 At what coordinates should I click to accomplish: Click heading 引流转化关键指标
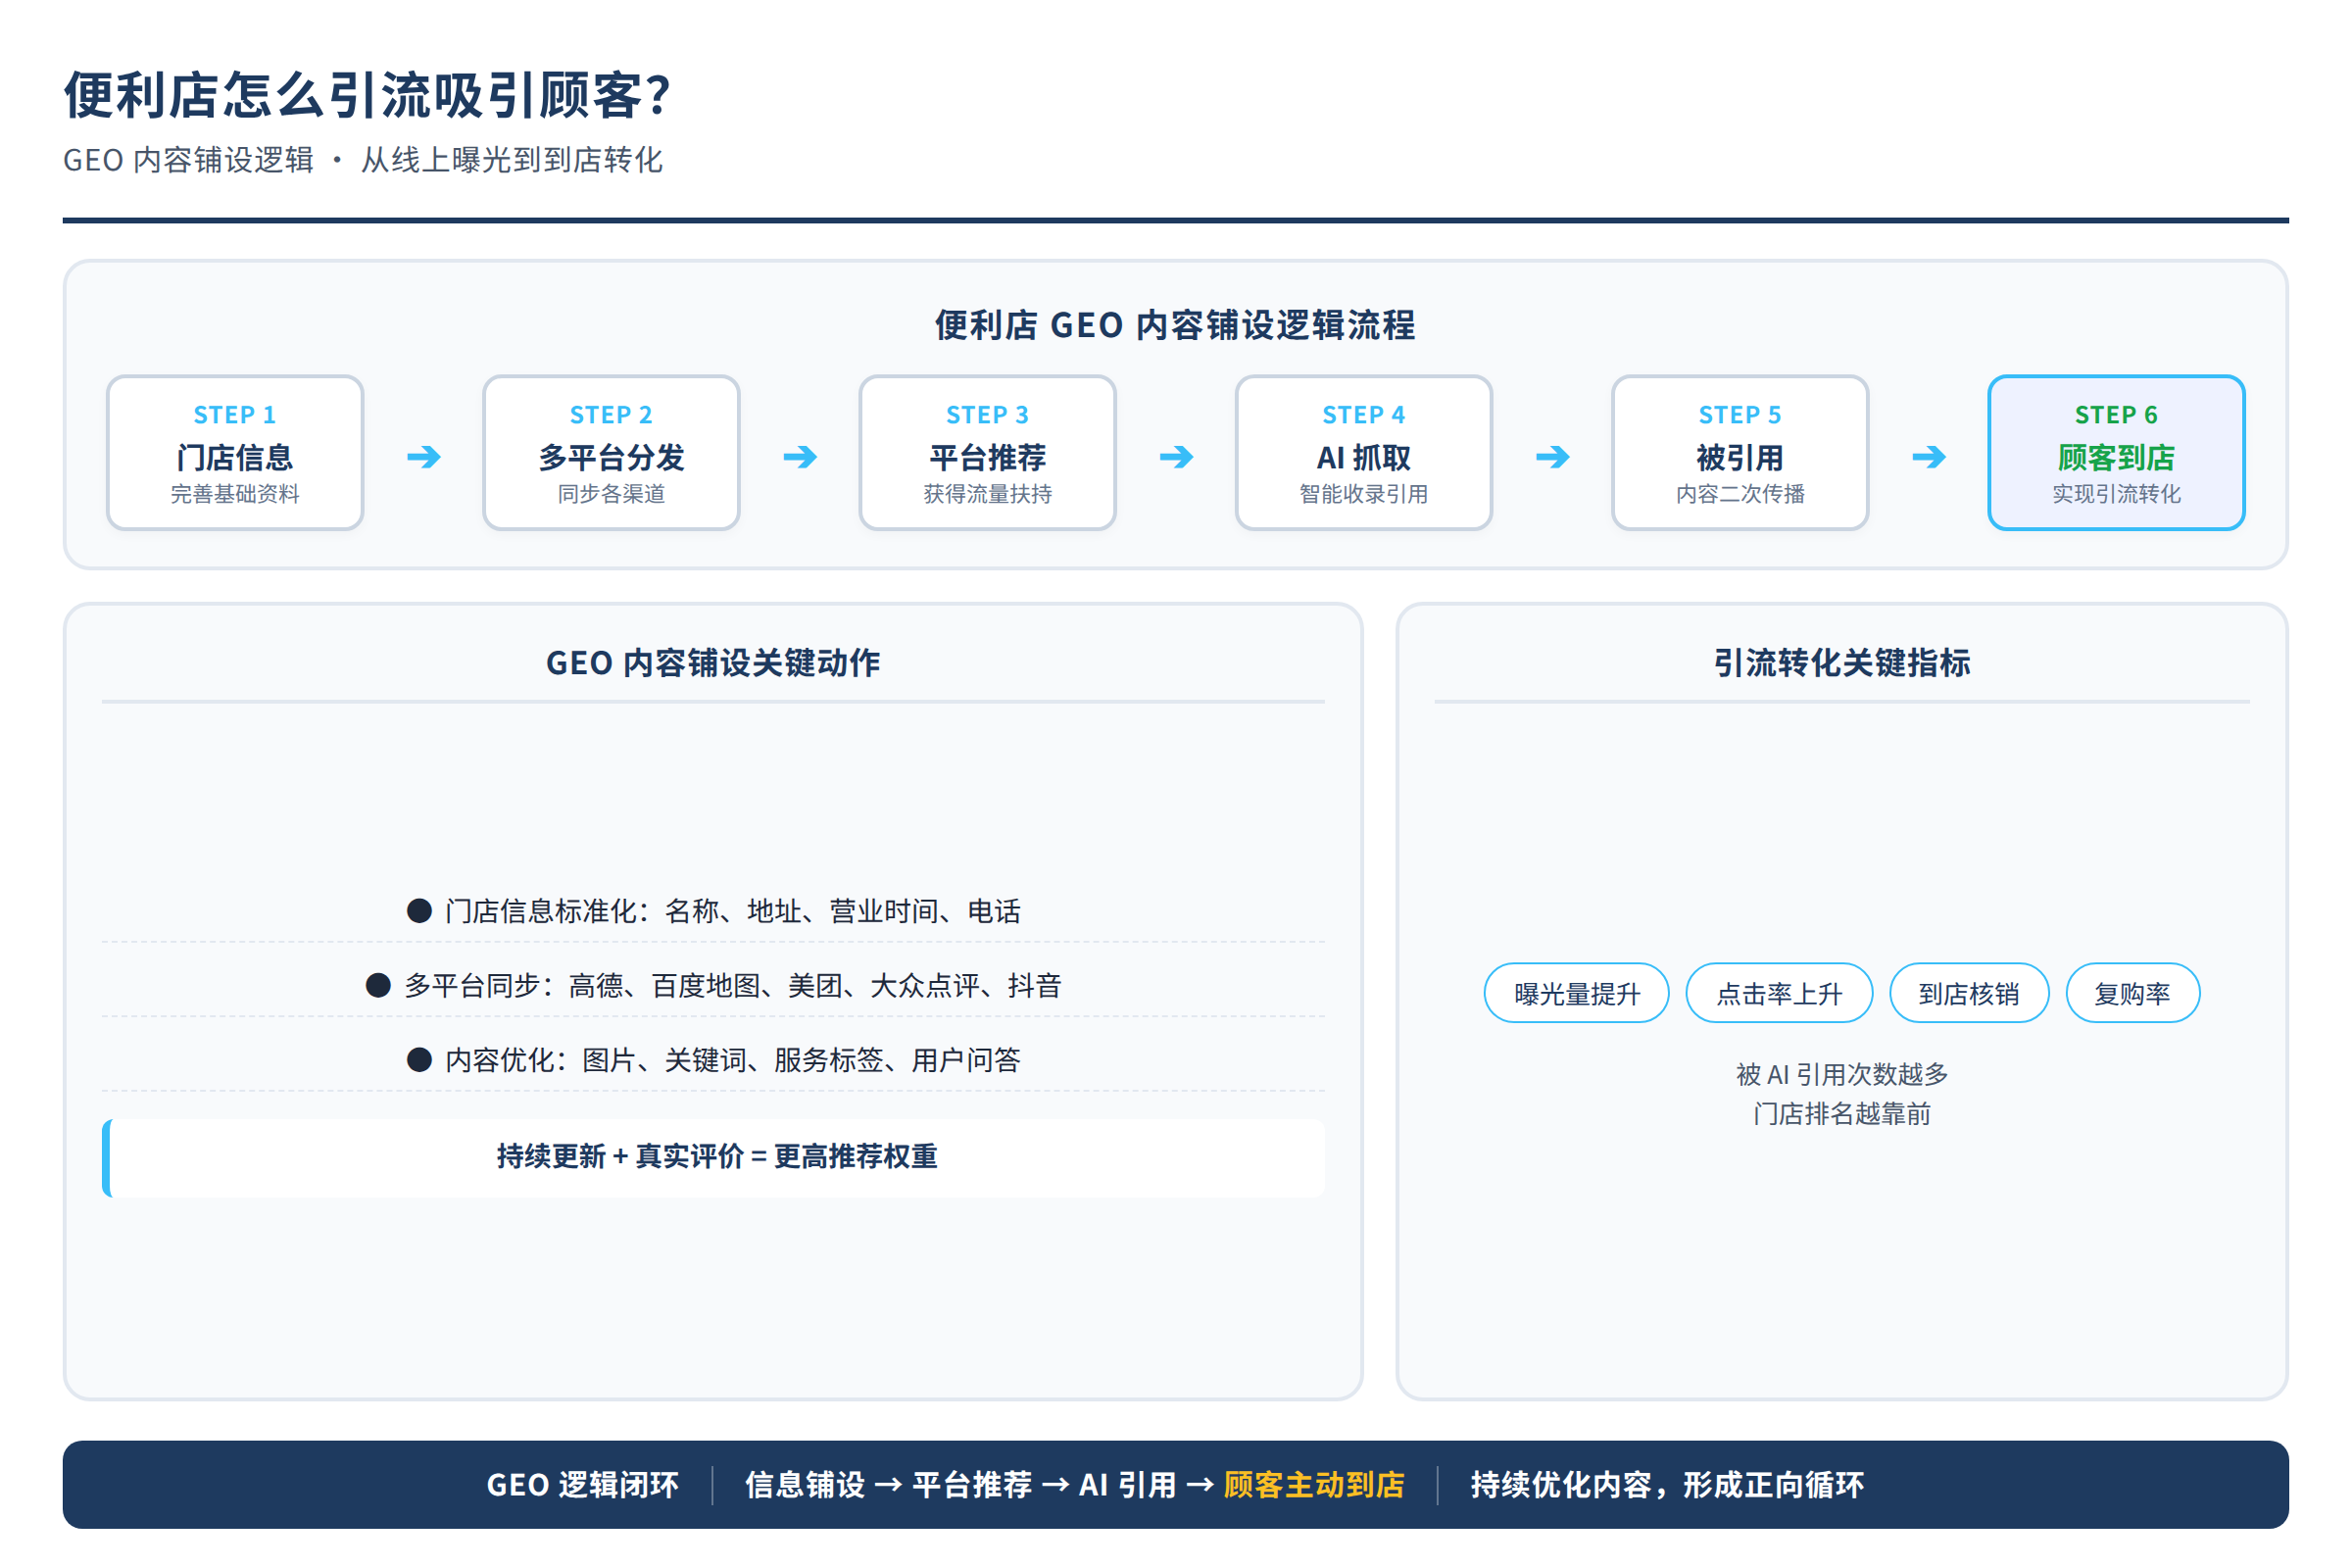1842,662
